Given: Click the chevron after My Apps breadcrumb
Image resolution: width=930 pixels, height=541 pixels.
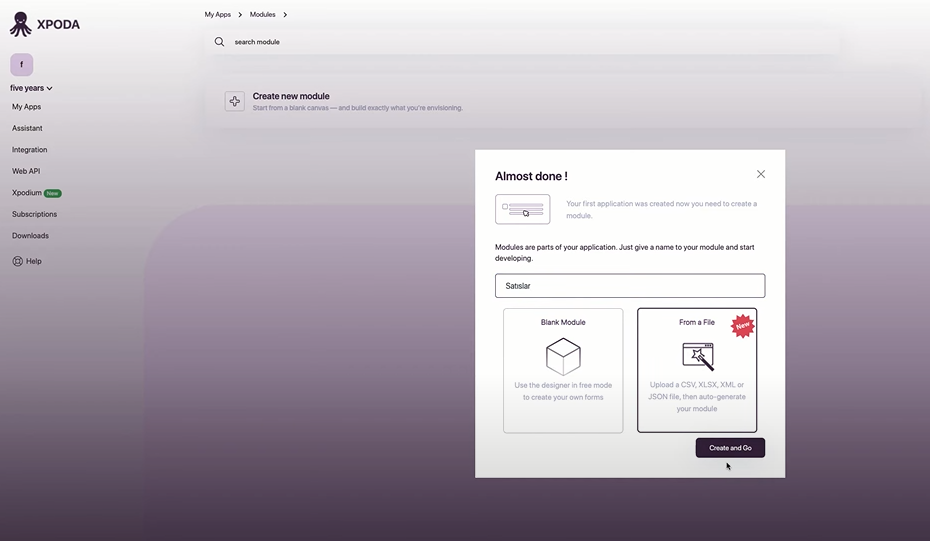Looking at the screenshot, I should pos(240,14).
